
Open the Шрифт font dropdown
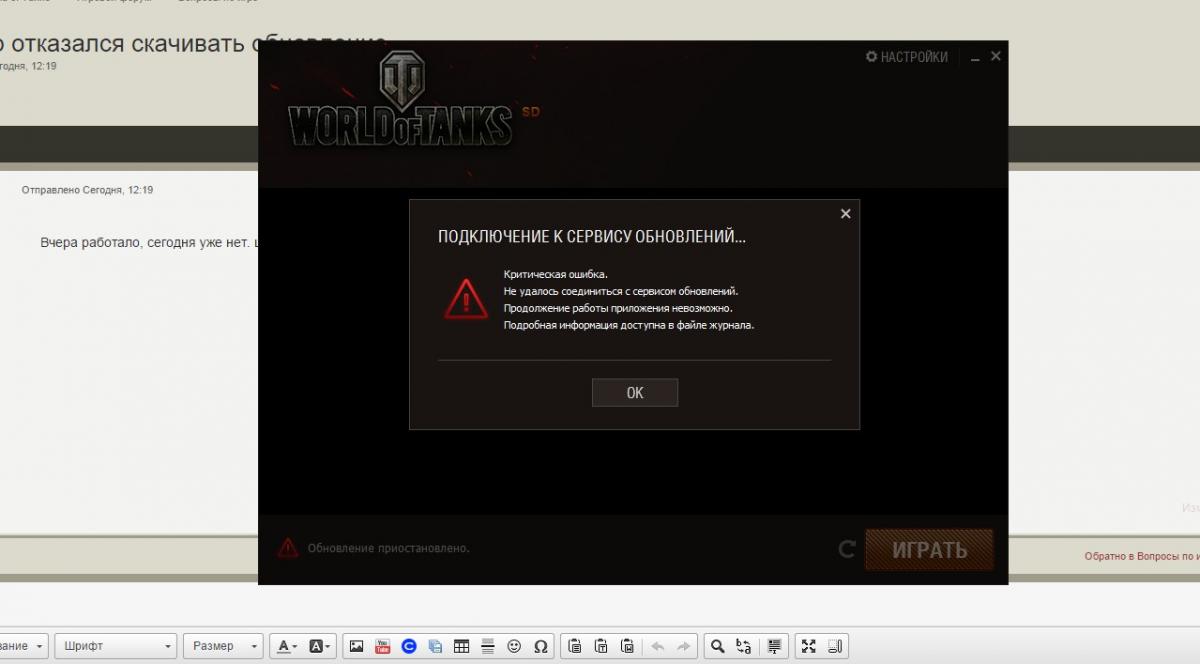[115, 646]
